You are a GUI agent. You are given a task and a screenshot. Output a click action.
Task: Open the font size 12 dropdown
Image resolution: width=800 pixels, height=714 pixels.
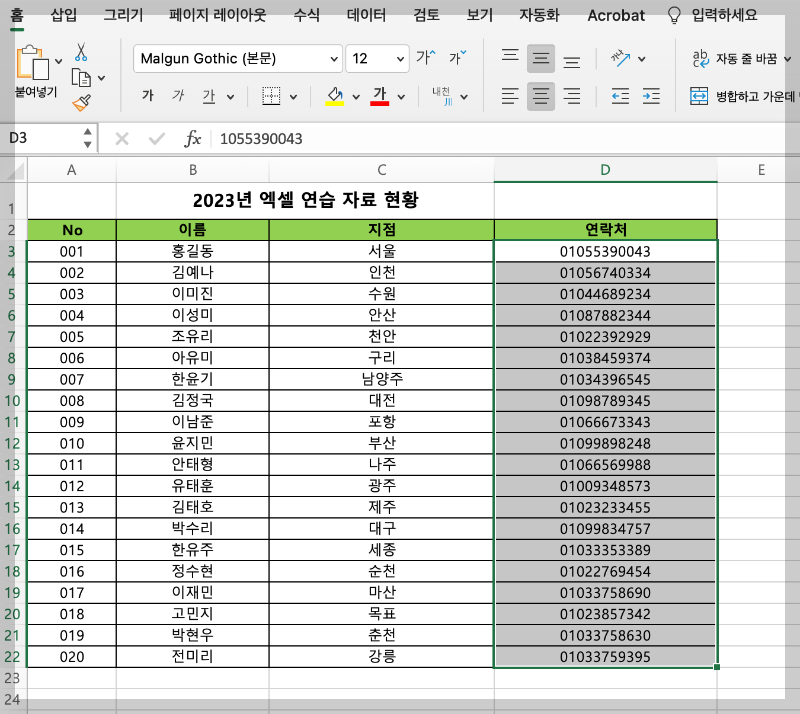(x=377, y=59)
